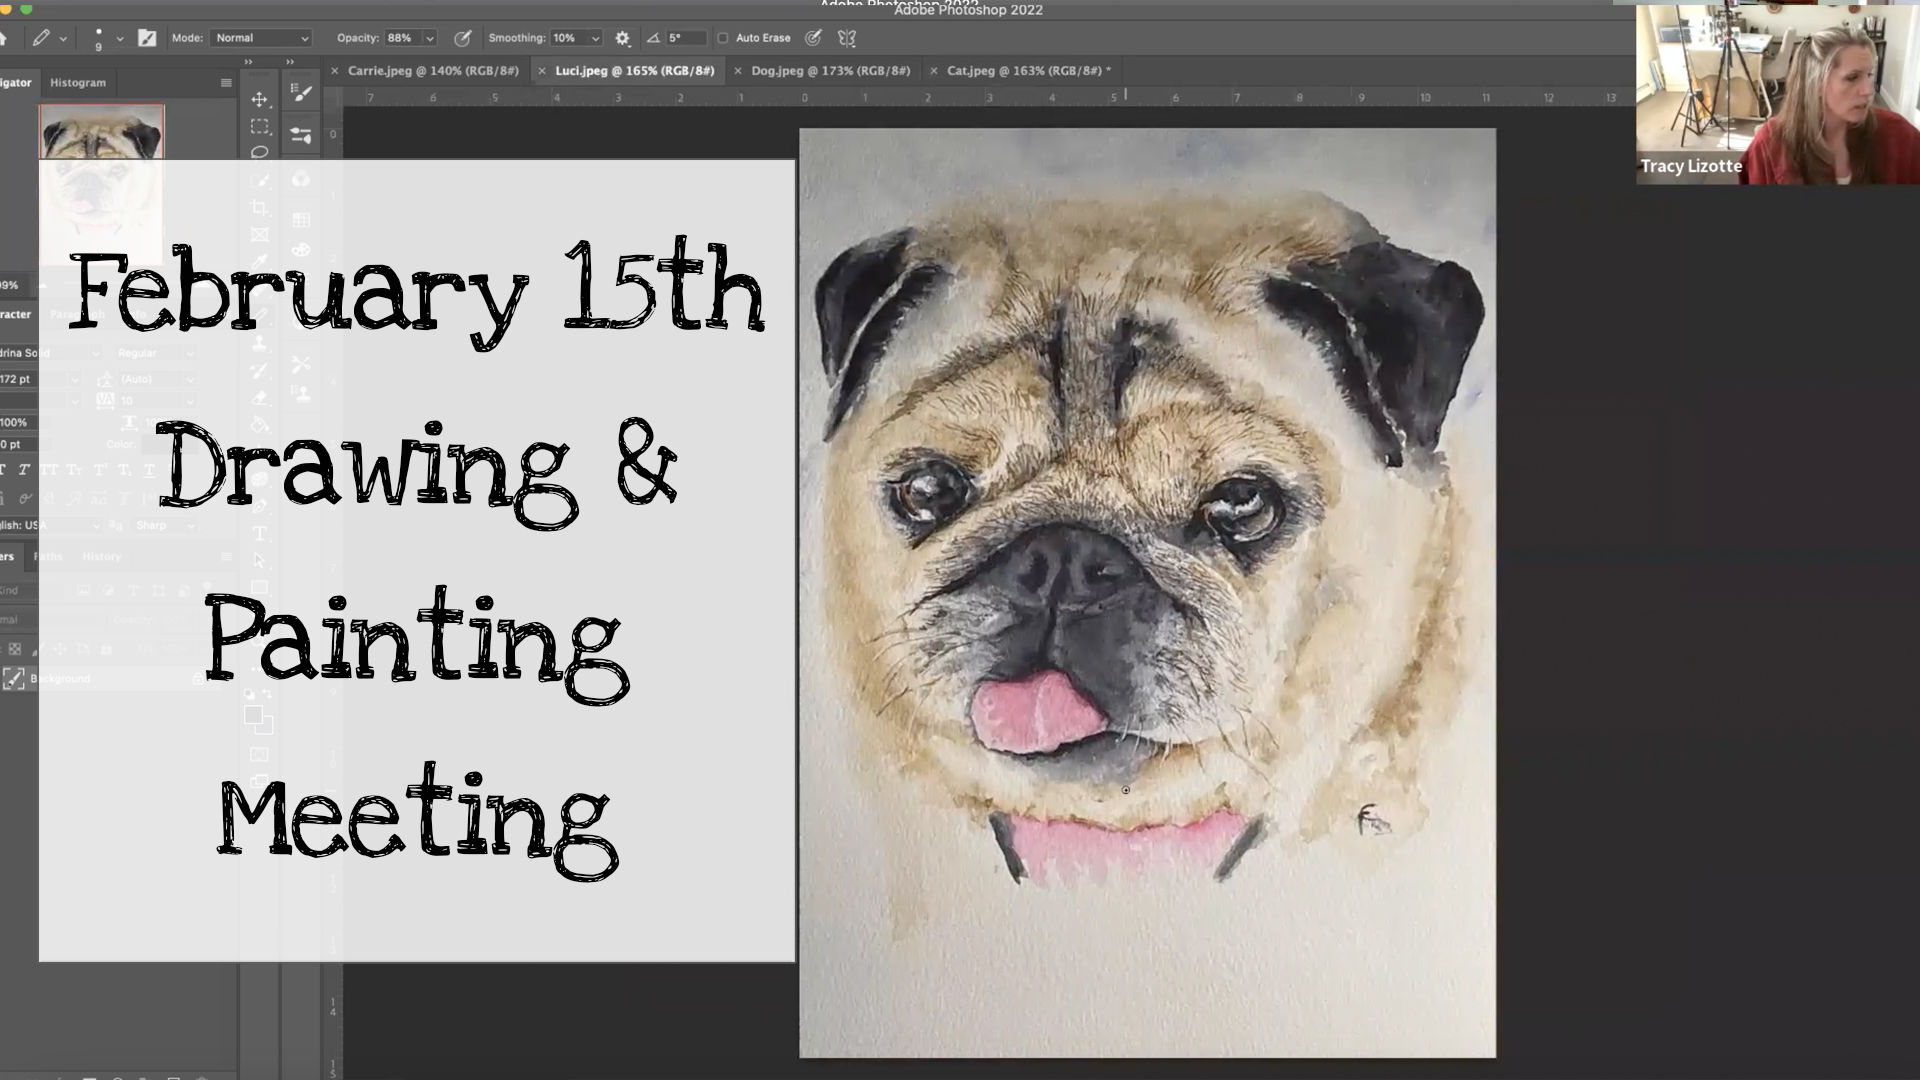
Task: Click the baseline shift field showing 0 pt
Action: click(x=20, y=444)
